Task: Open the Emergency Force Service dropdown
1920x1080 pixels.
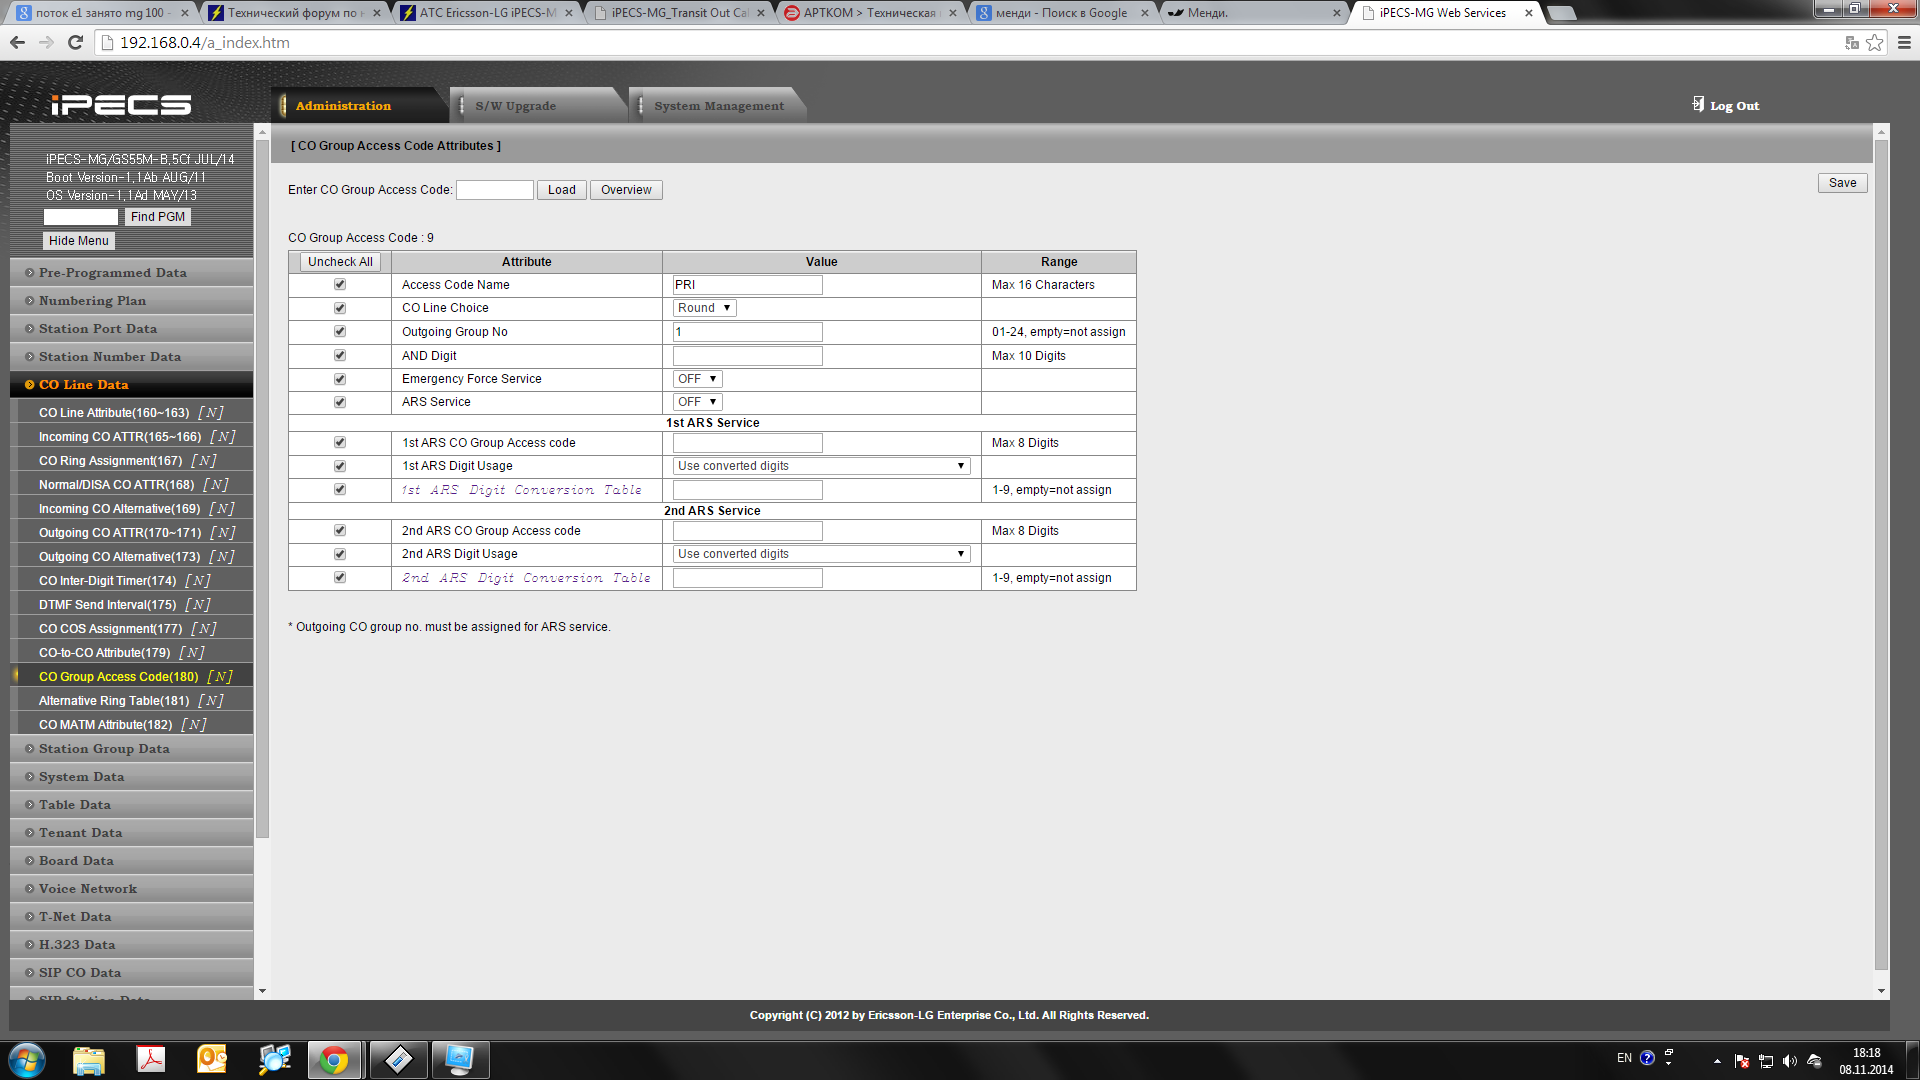Action: point(697,379)
